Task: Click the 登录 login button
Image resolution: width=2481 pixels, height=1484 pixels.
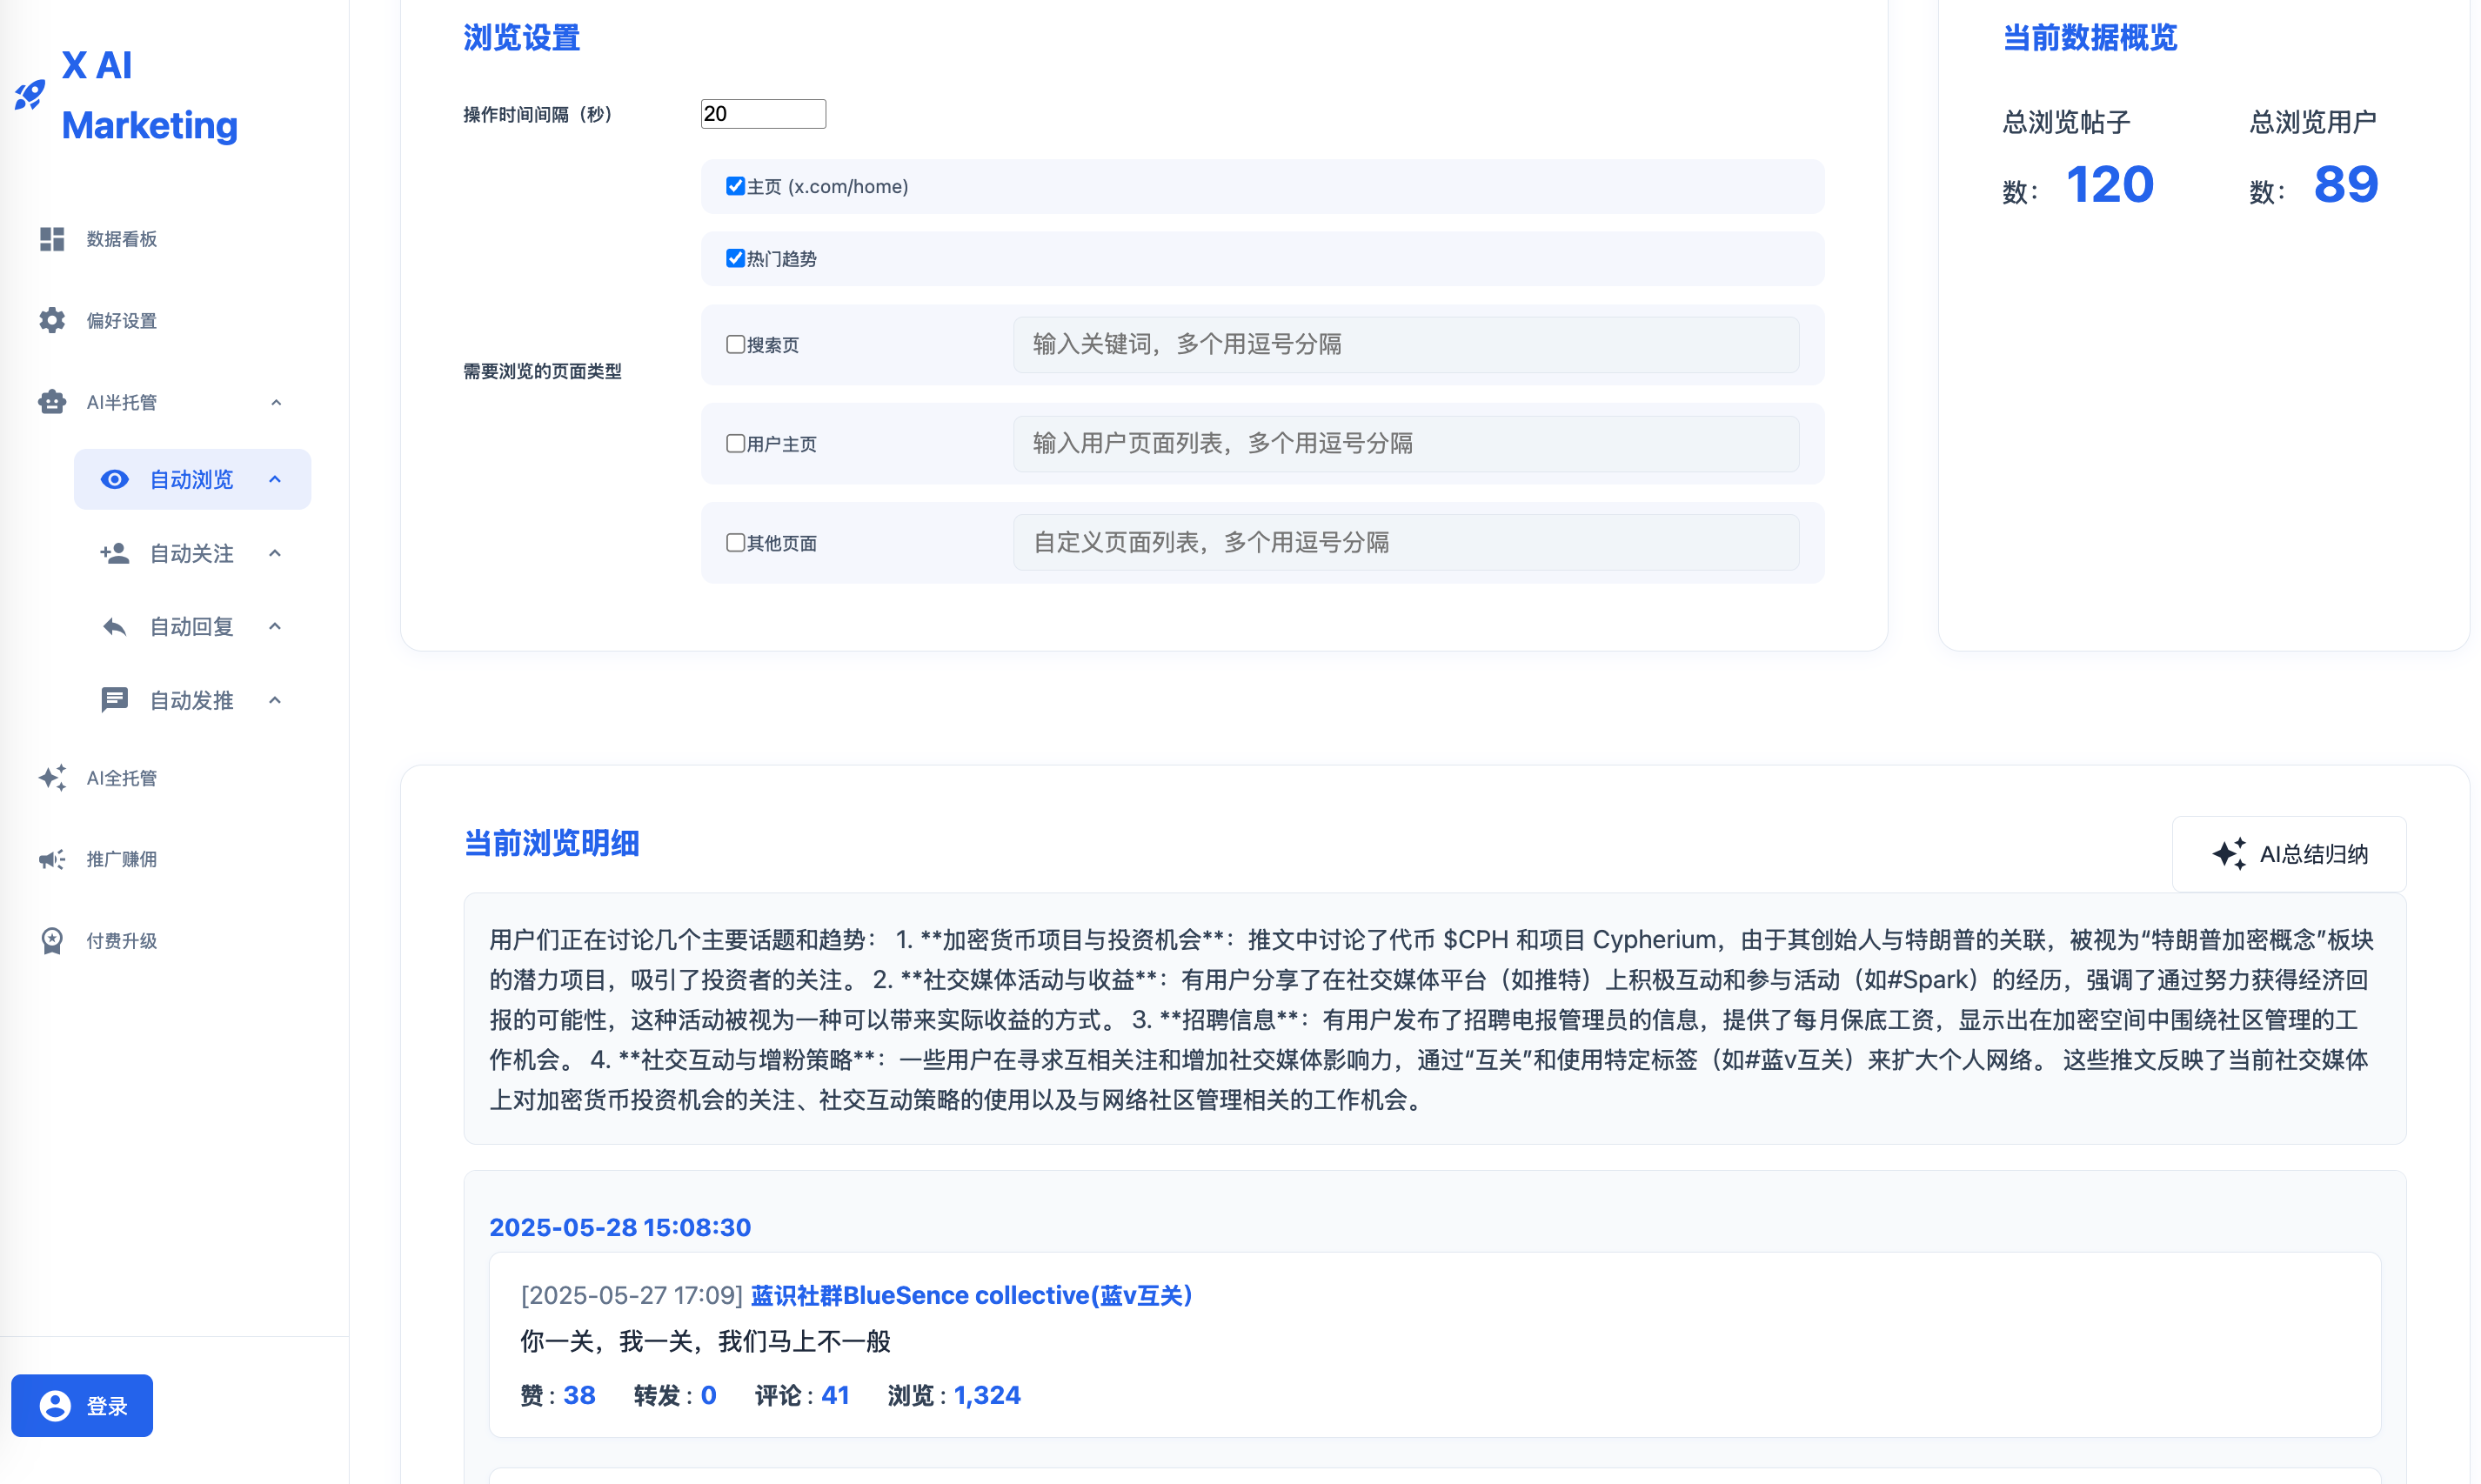Action: pos(82,1405)
